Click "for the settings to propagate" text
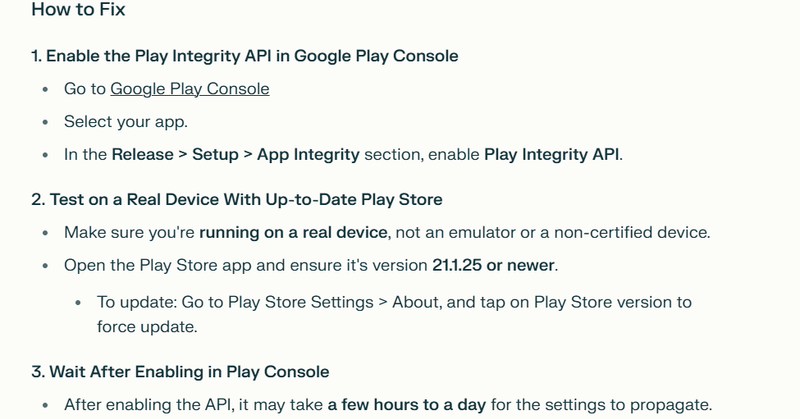This screenshot has width=800, height=419. pos(599,405)
